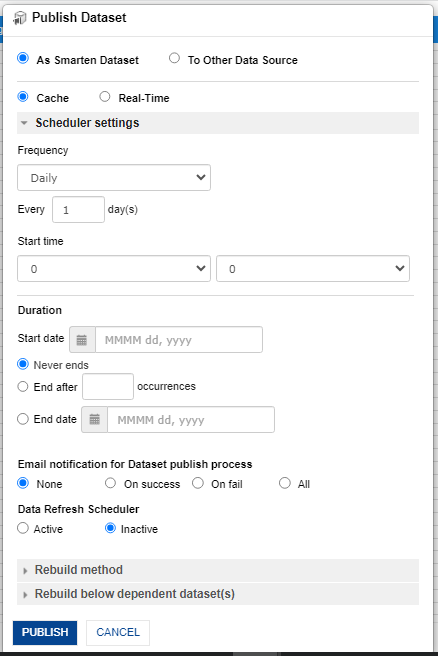Open the Start time minute dropdown
This screenshot has width=438, height=656.
313,269
